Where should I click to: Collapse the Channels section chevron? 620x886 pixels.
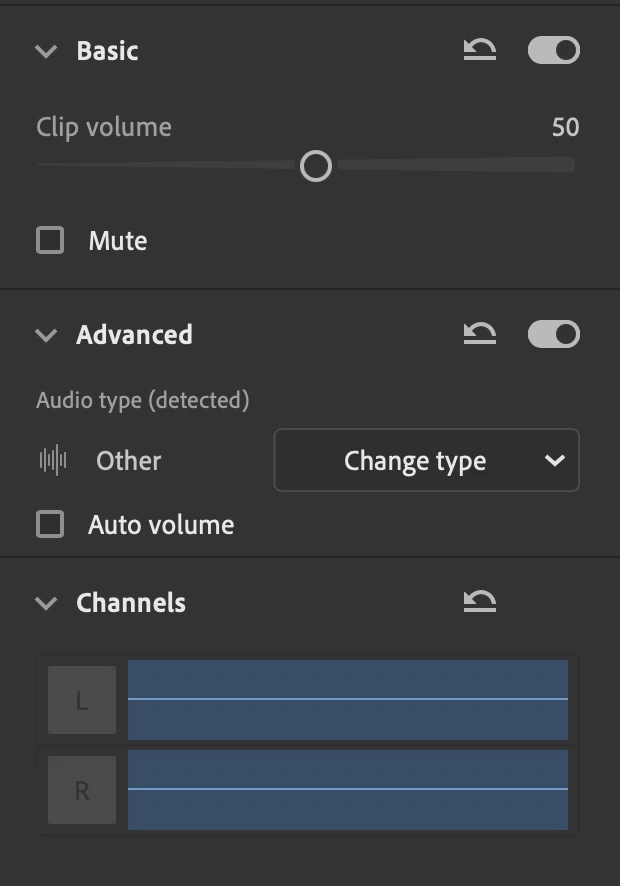[x=46, y=603]
